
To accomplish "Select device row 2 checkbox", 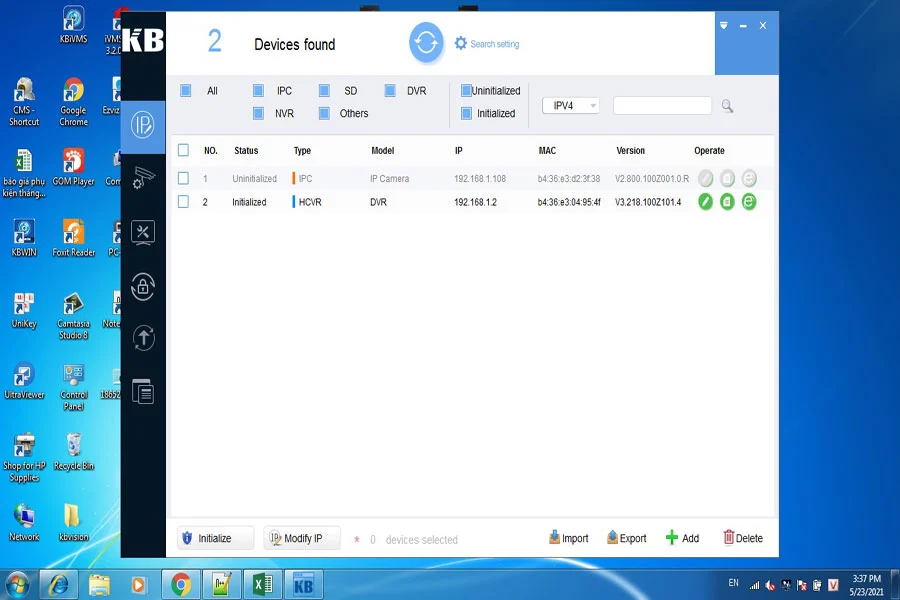I will 183,202.
